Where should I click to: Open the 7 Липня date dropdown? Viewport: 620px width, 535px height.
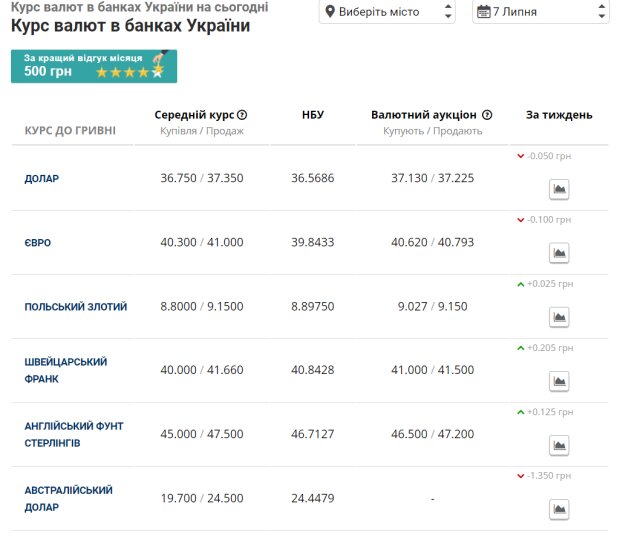click(x=541, y=12)
